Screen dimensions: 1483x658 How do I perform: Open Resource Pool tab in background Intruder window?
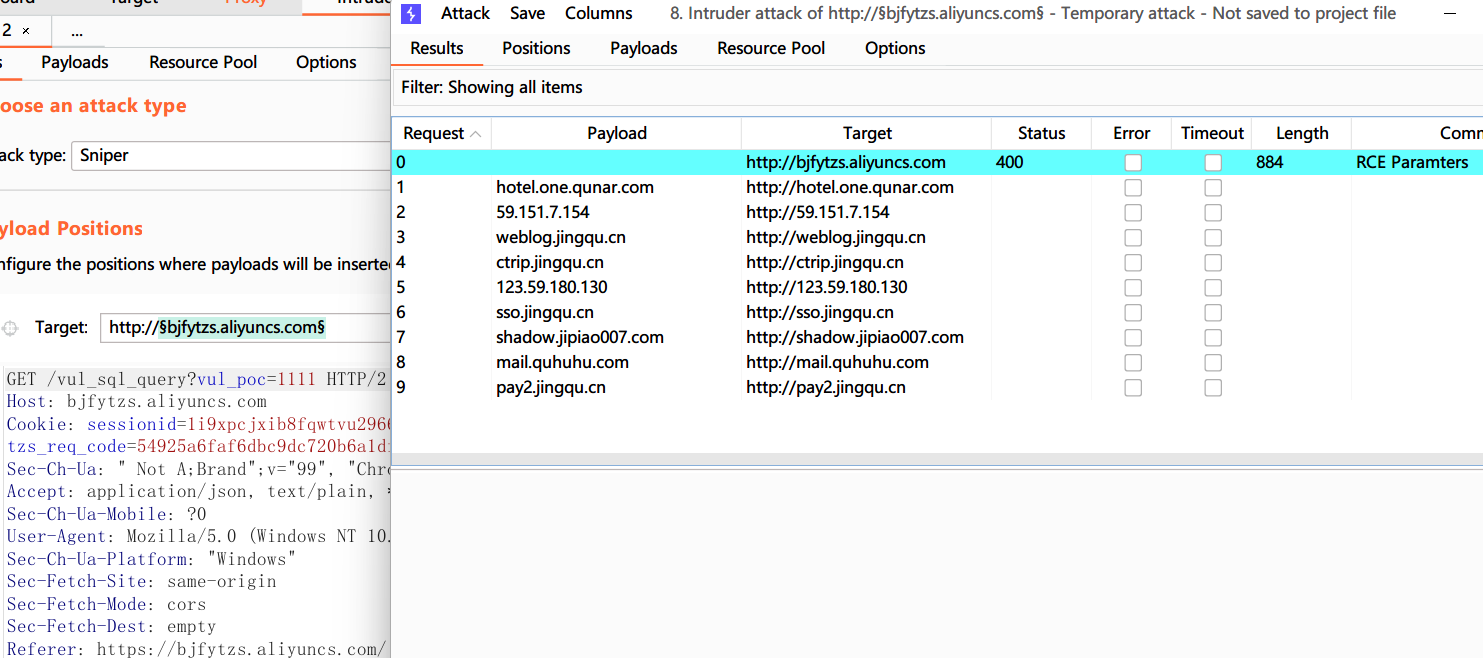click(203, 62)
